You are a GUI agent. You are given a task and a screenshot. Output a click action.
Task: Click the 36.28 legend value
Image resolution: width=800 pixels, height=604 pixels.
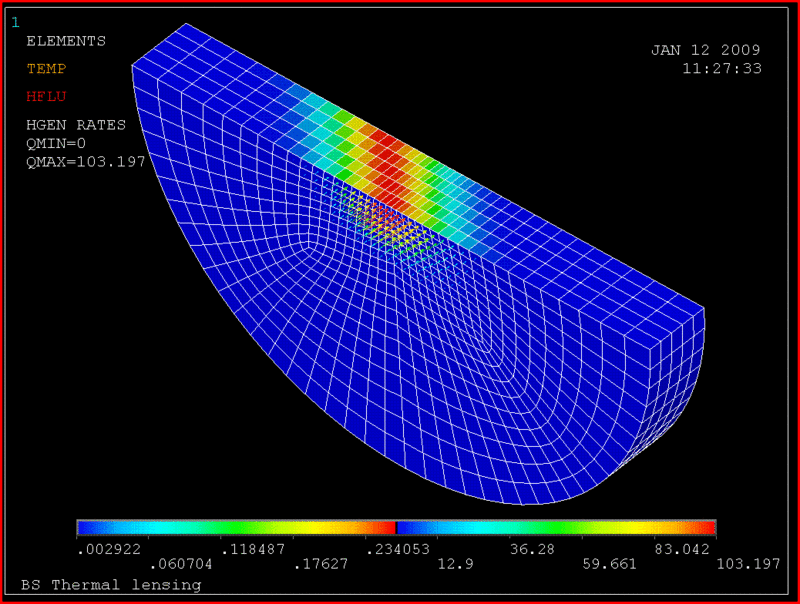(x=532, y=549)
